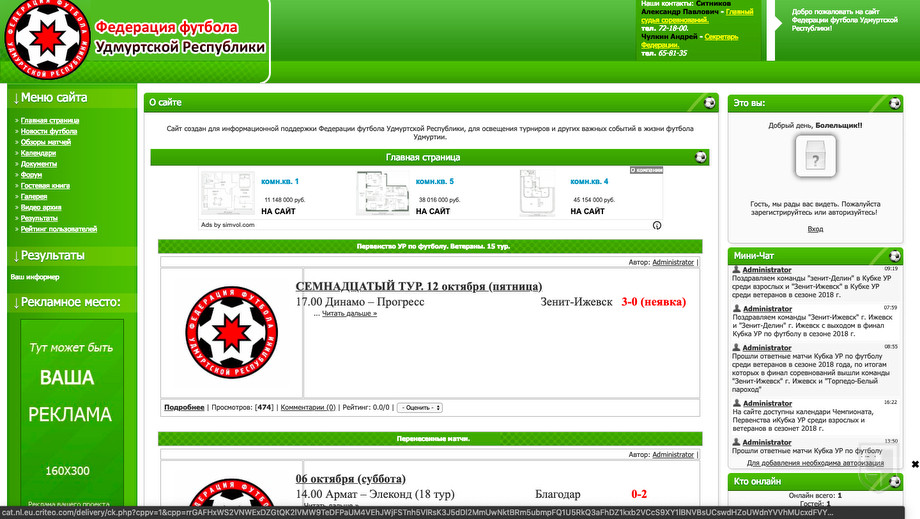Click 'Читать дальше »' in the first post
The width and height of the screenshot is (920, 519).
coord(349,314)
